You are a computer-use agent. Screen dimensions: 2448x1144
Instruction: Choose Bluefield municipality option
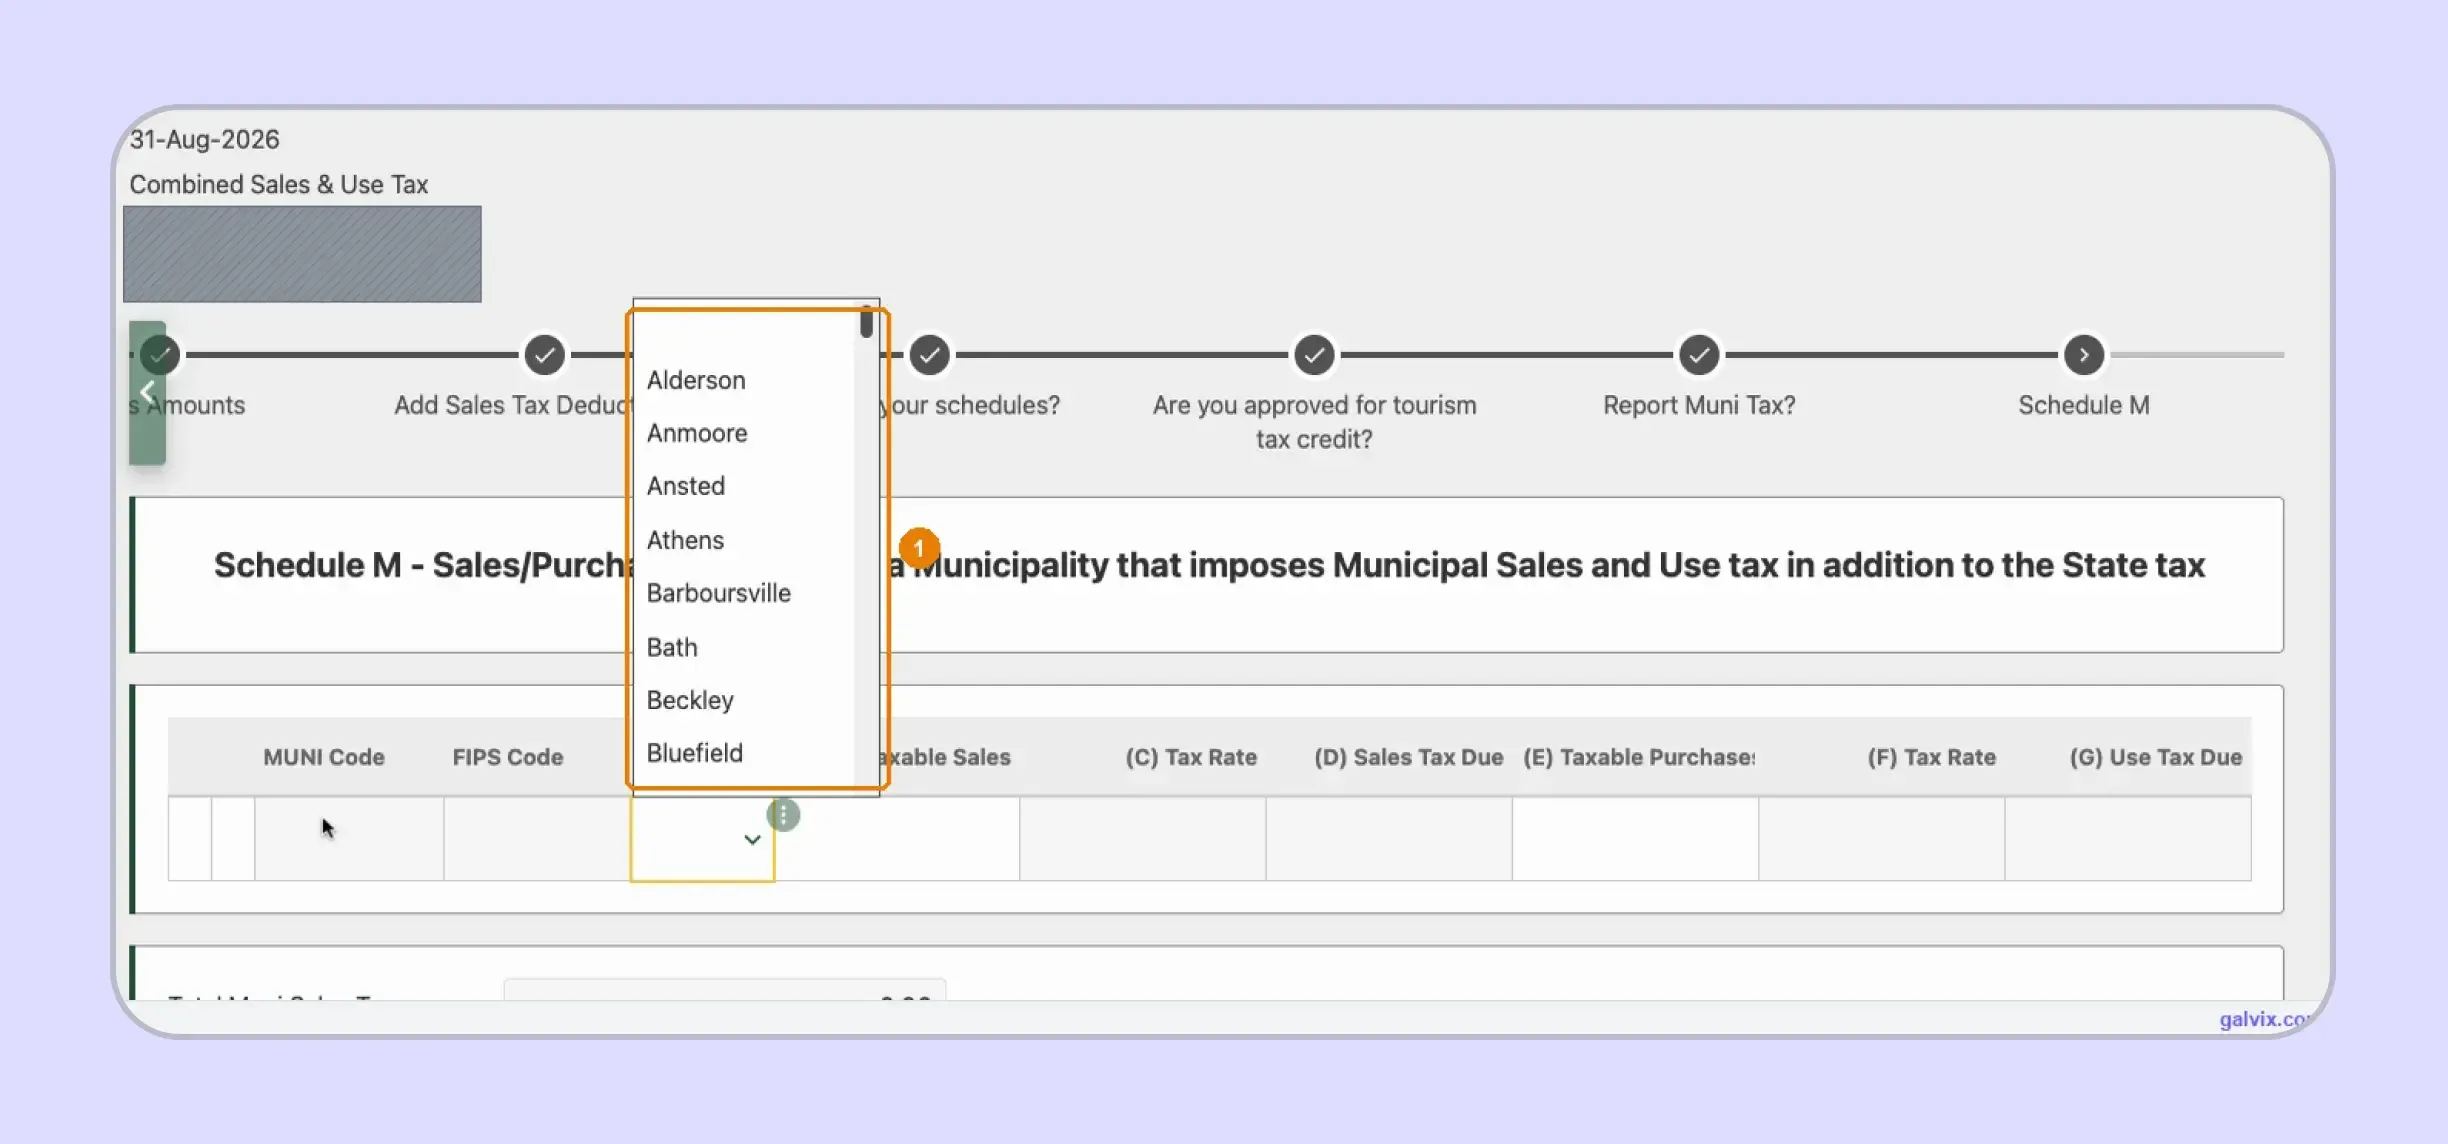[x=694, y=753]
